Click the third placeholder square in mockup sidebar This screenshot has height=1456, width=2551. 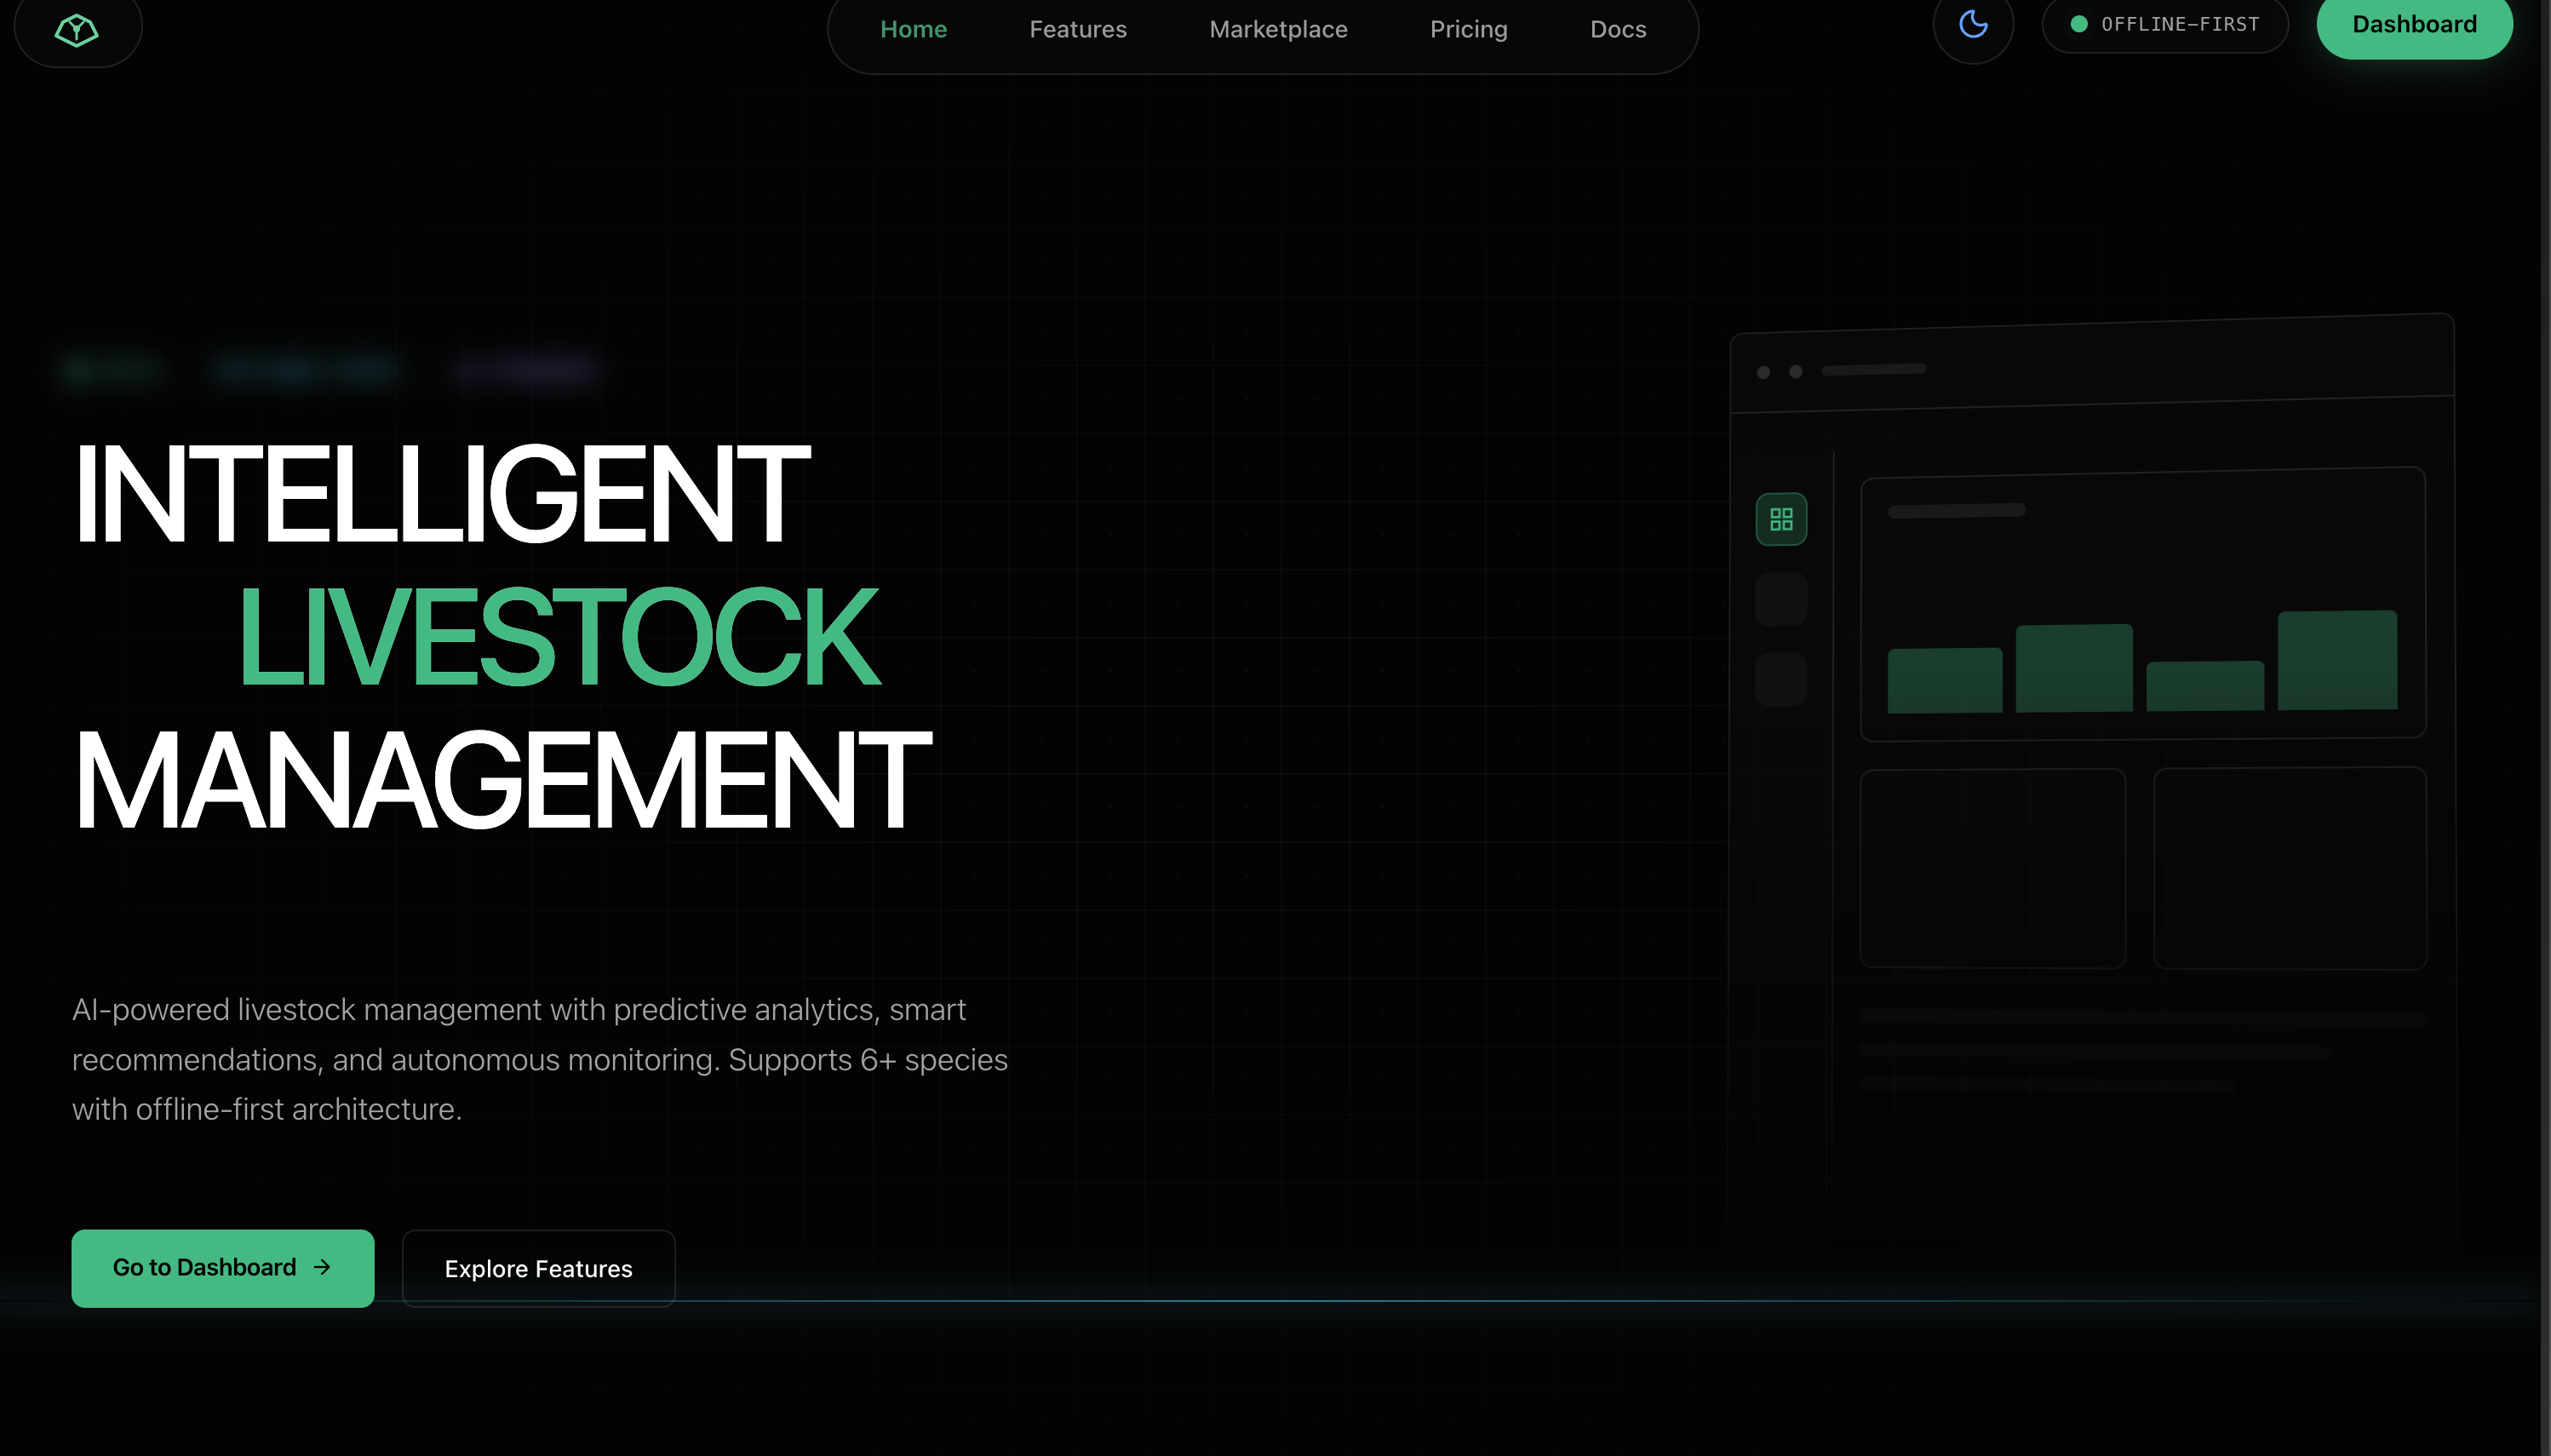click(1781, 680)
